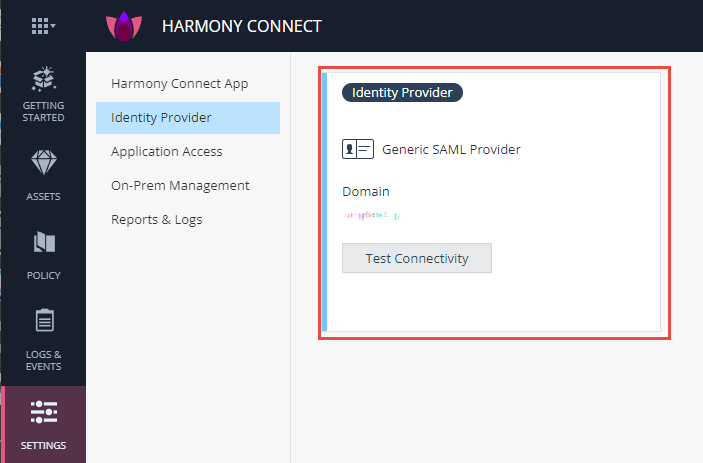The width and height of the screenshot is (703, 463).
Task: Open the apps grid launcher icon
Action: [x=39, y=26]
